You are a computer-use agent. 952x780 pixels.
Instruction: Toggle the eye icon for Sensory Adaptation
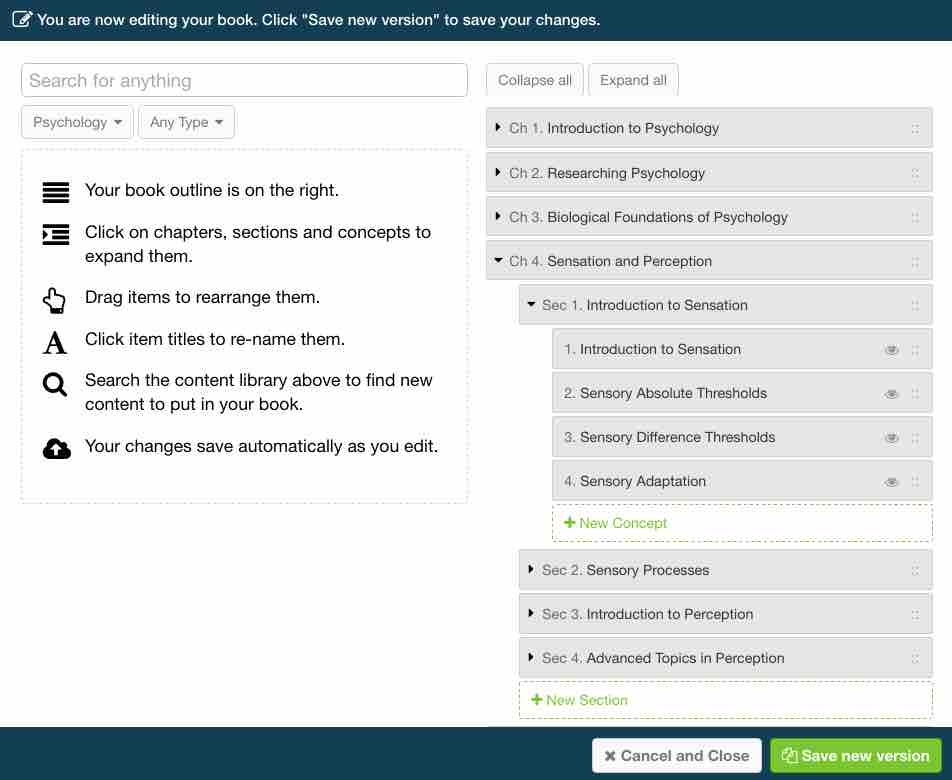[891, 481]
